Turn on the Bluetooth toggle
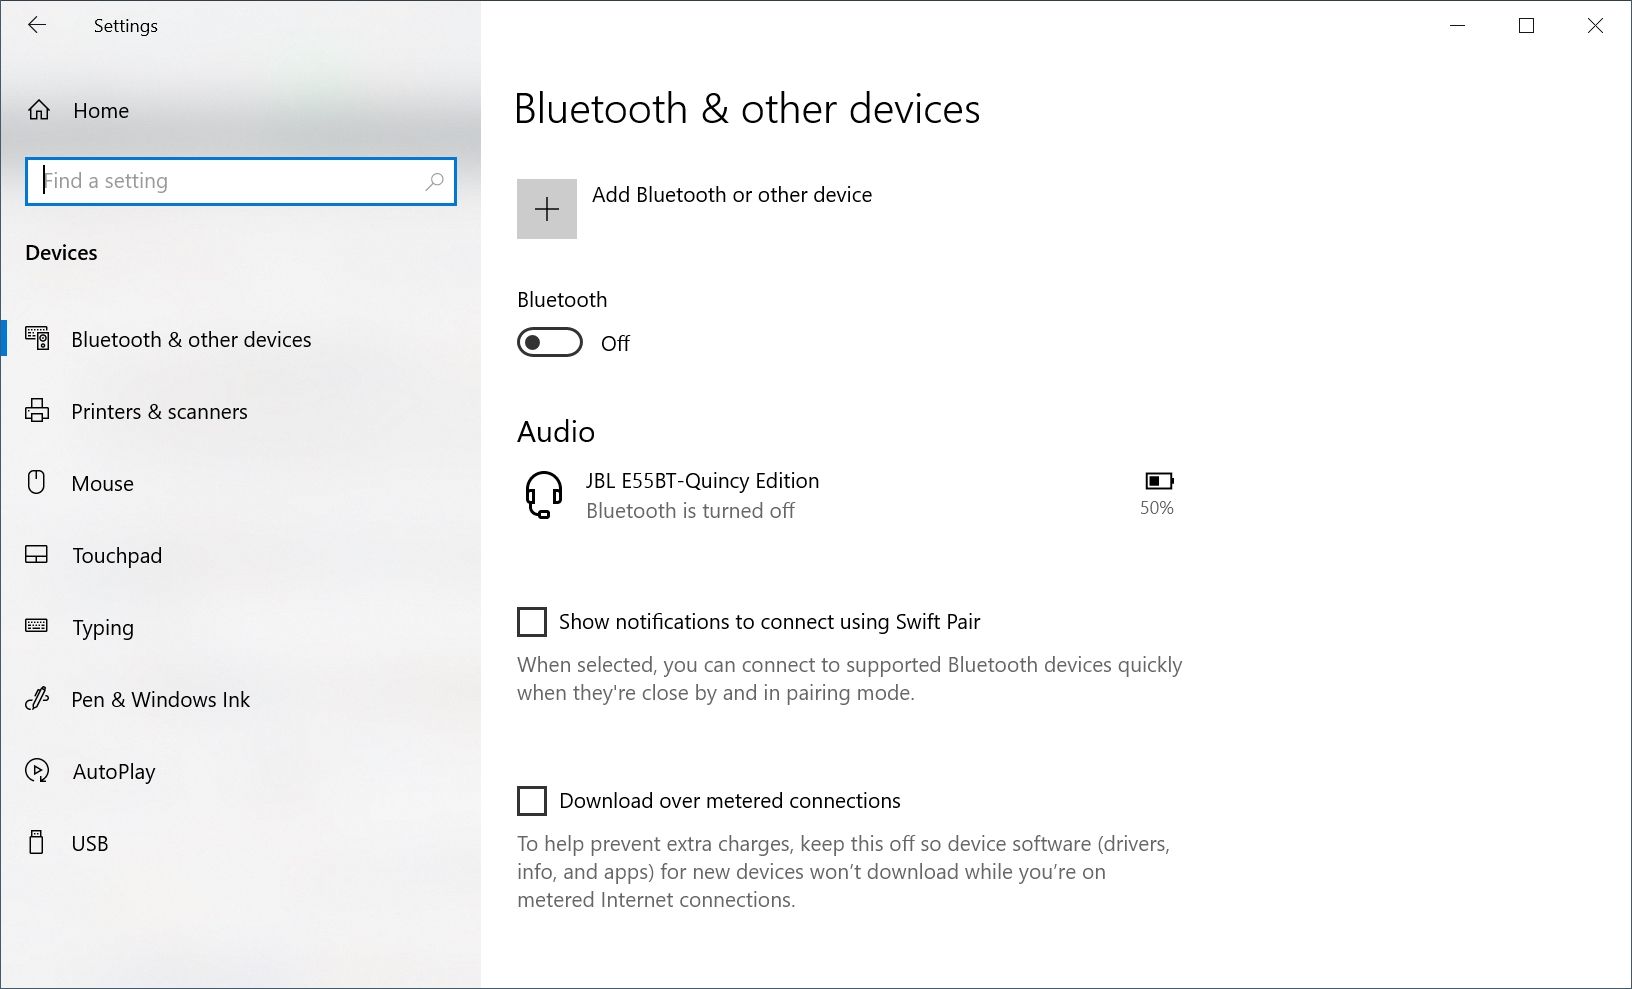Viewport: 1632px width, 989px height. tap(549, 342)
